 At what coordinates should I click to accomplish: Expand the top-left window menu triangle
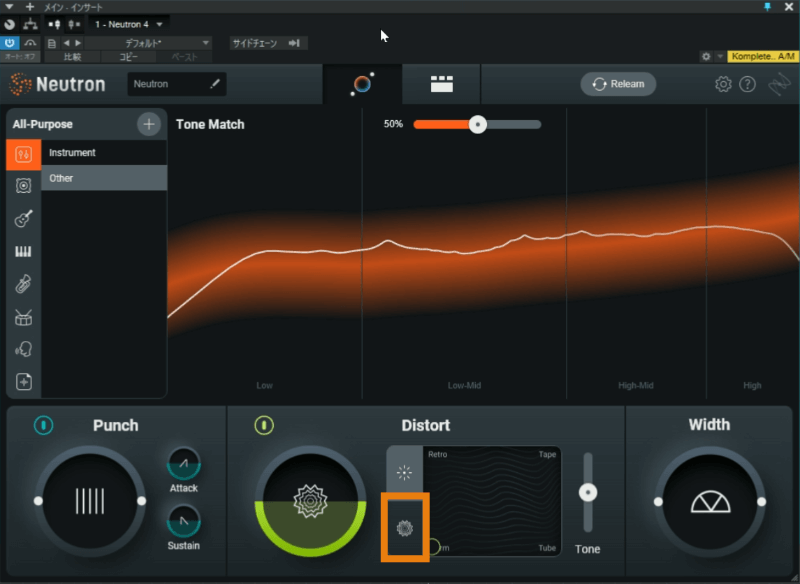click(x=9, y=7)
